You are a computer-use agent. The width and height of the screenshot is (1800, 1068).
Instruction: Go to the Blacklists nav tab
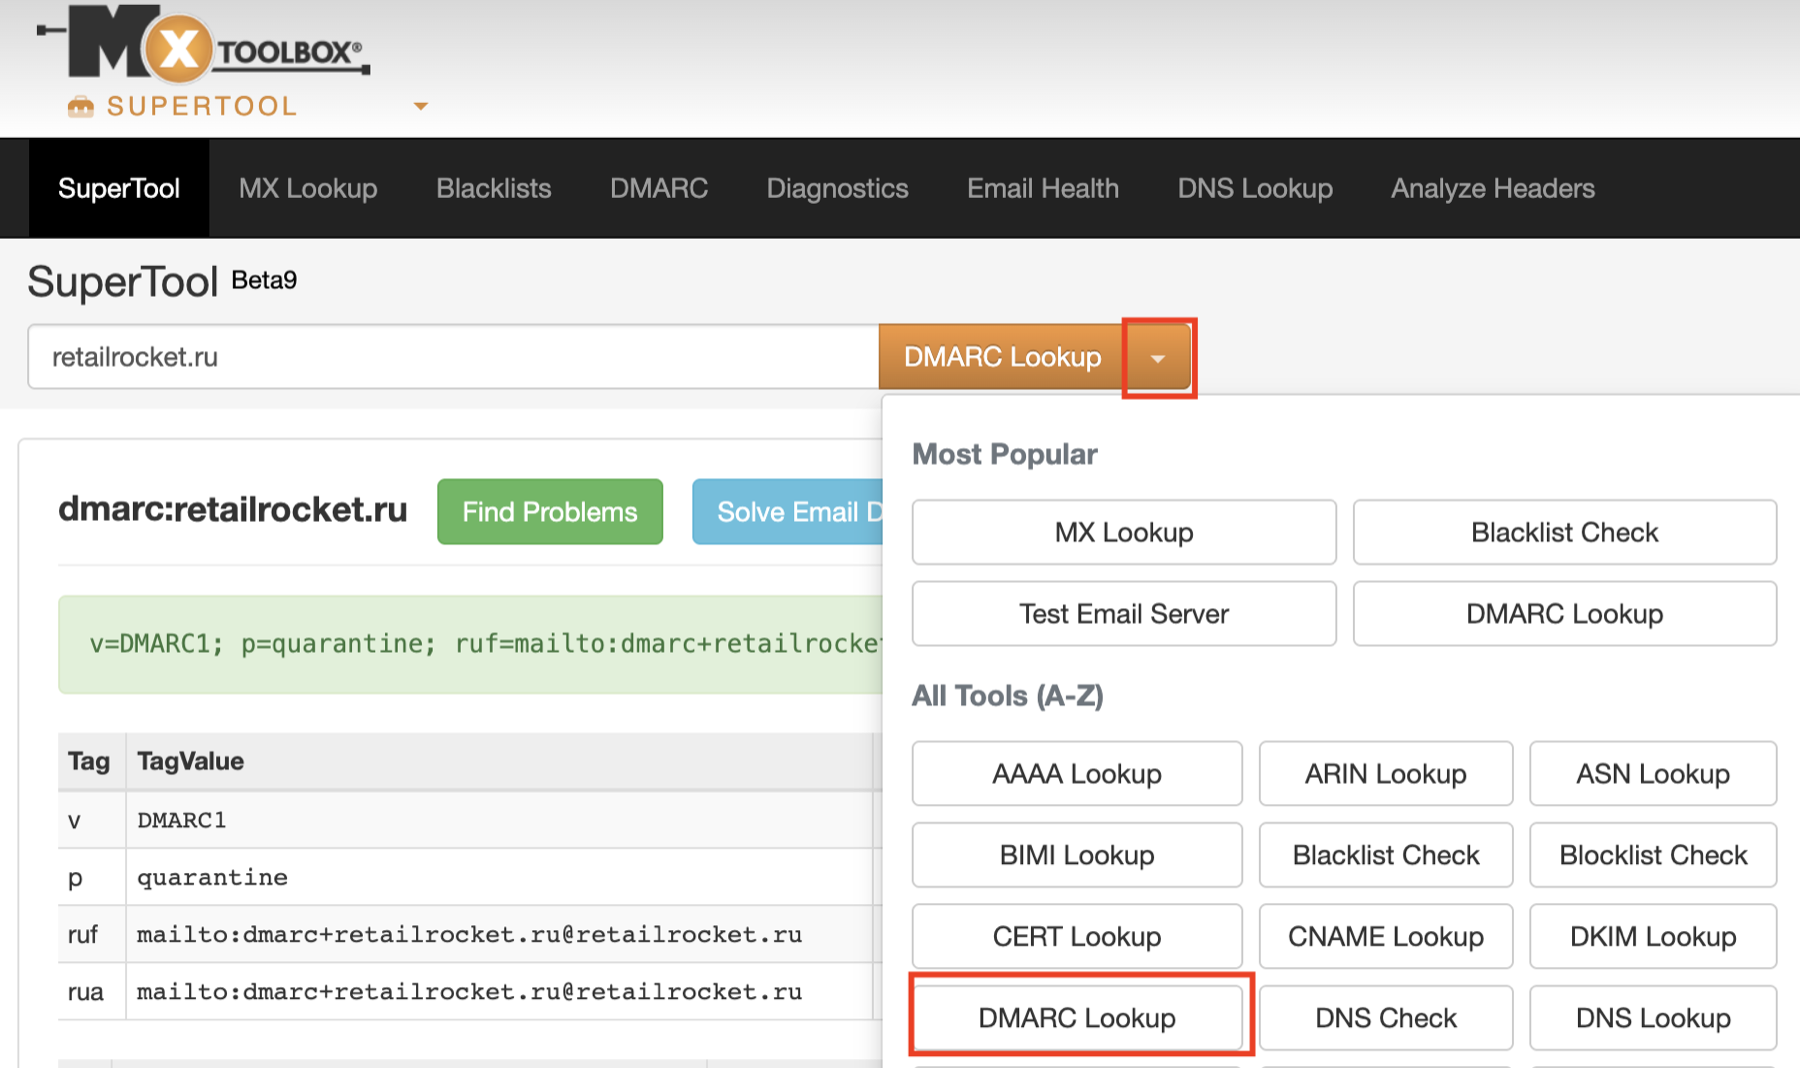494,188
